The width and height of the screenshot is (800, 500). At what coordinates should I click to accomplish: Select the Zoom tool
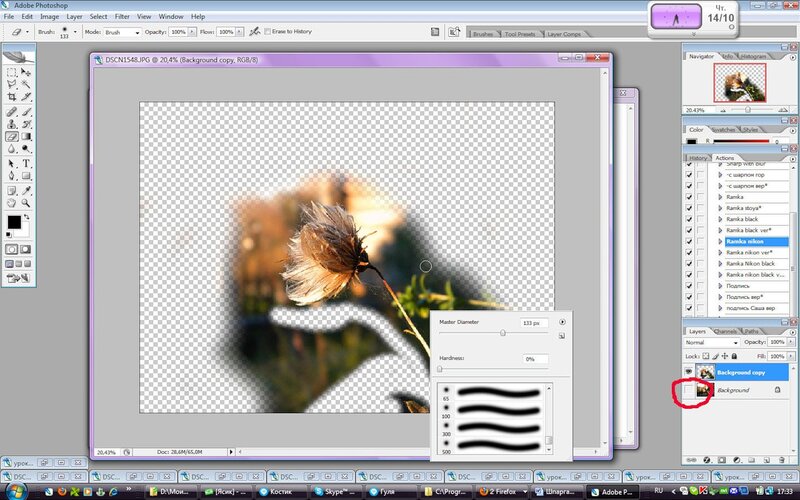coord(26,203)
